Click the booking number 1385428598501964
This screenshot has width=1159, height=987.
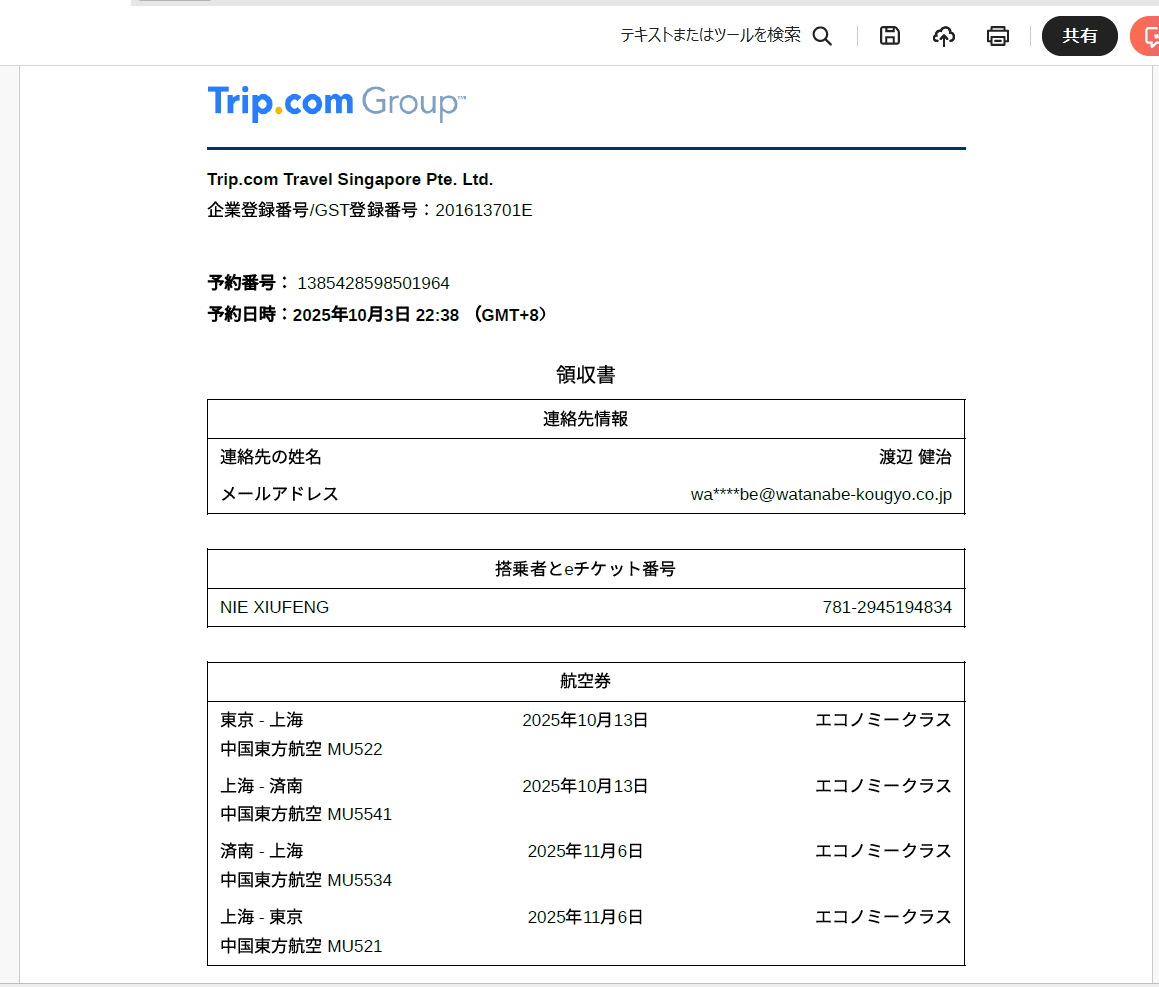pyautogui.click(x=373, y=283)
